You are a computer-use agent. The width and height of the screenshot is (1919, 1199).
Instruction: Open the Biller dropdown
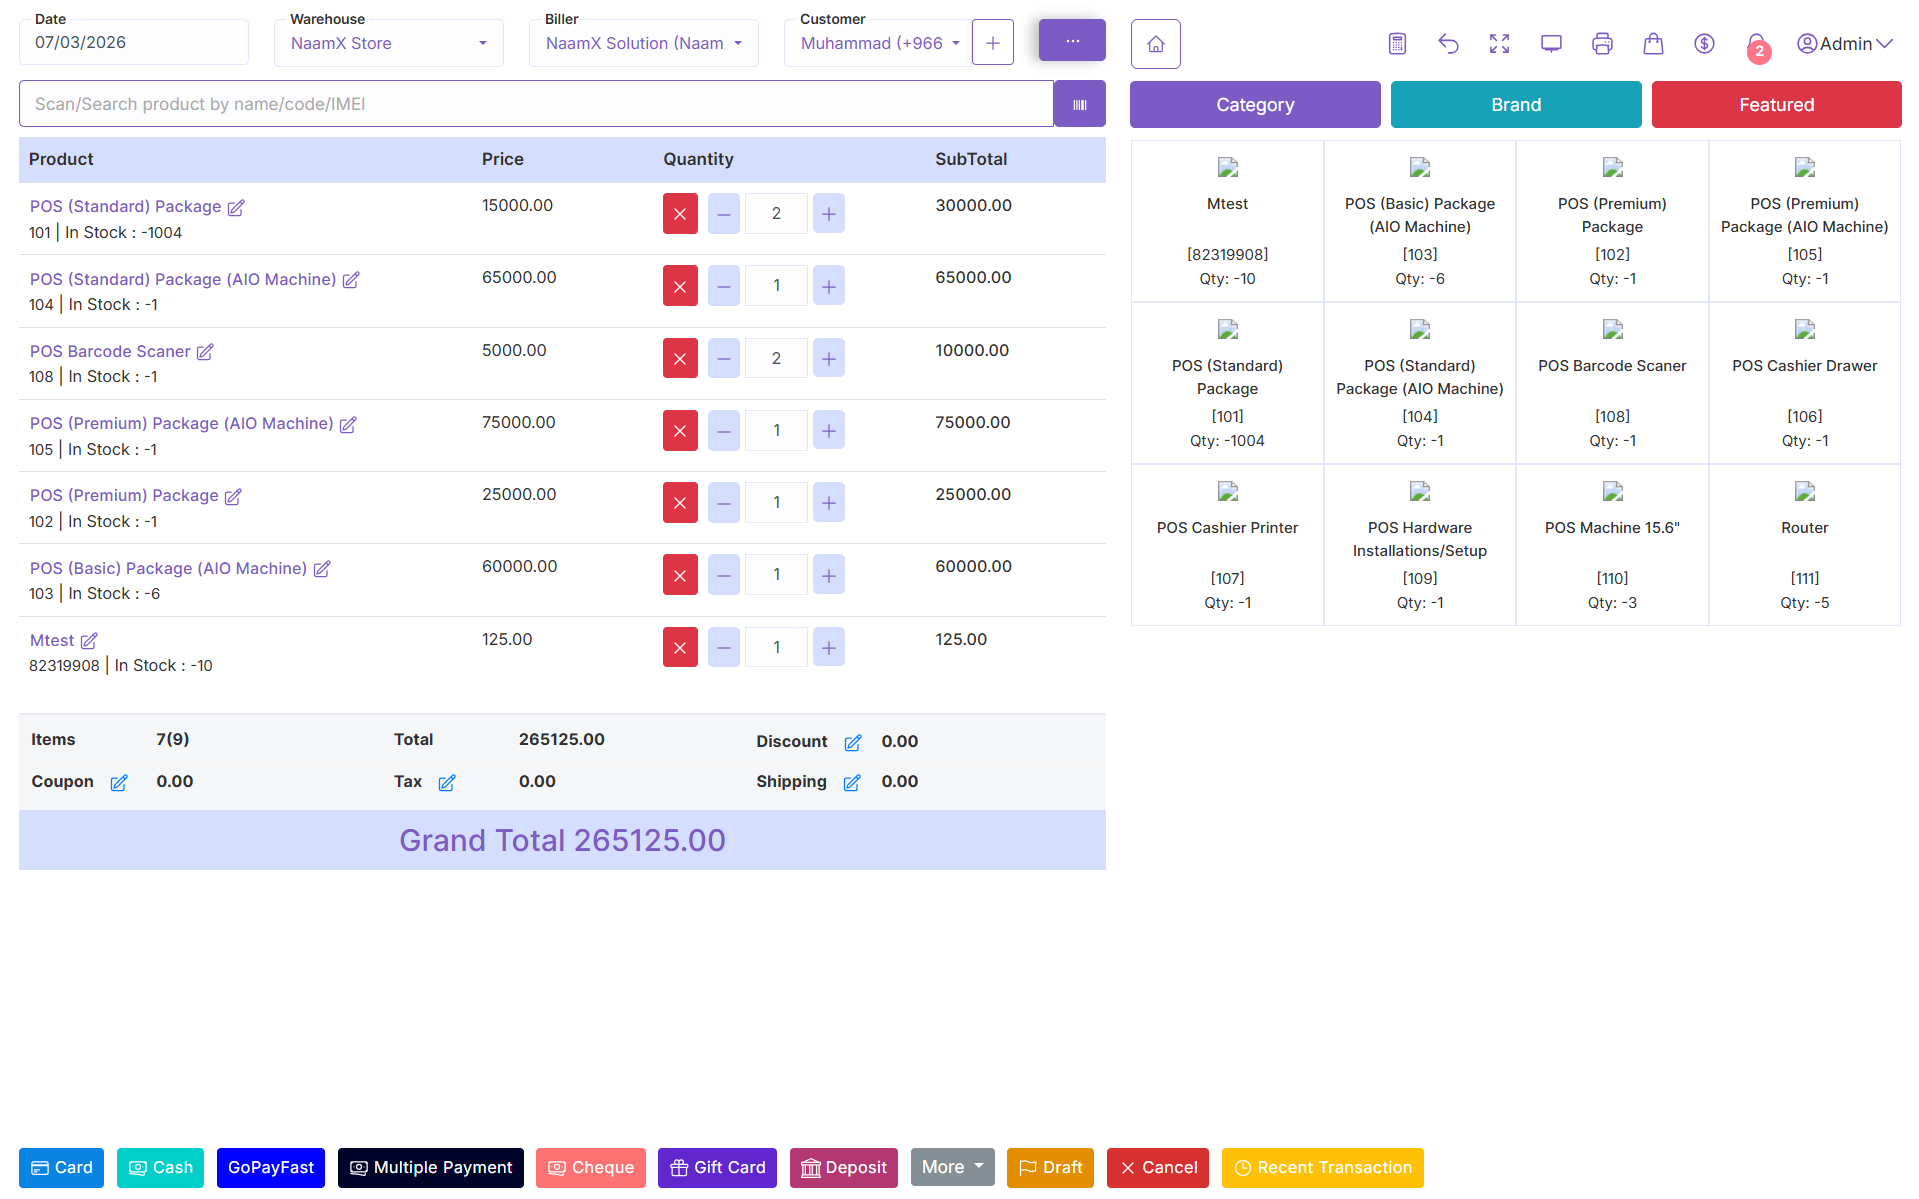tap(644, 43)
